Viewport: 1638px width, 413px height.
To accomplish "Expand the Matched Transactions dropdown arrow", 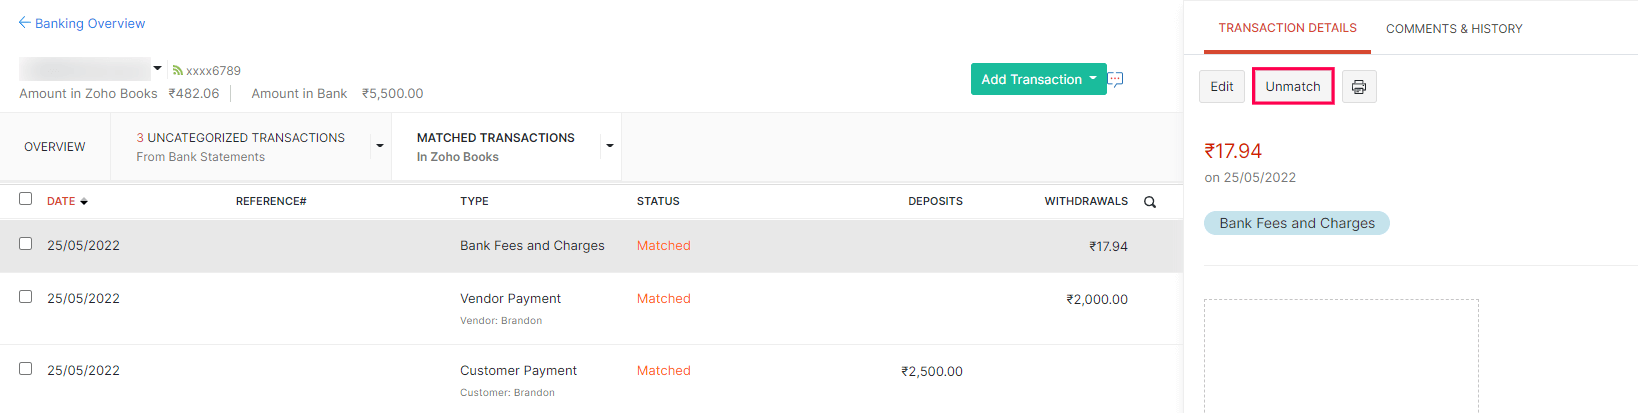I will click(610, 146).
